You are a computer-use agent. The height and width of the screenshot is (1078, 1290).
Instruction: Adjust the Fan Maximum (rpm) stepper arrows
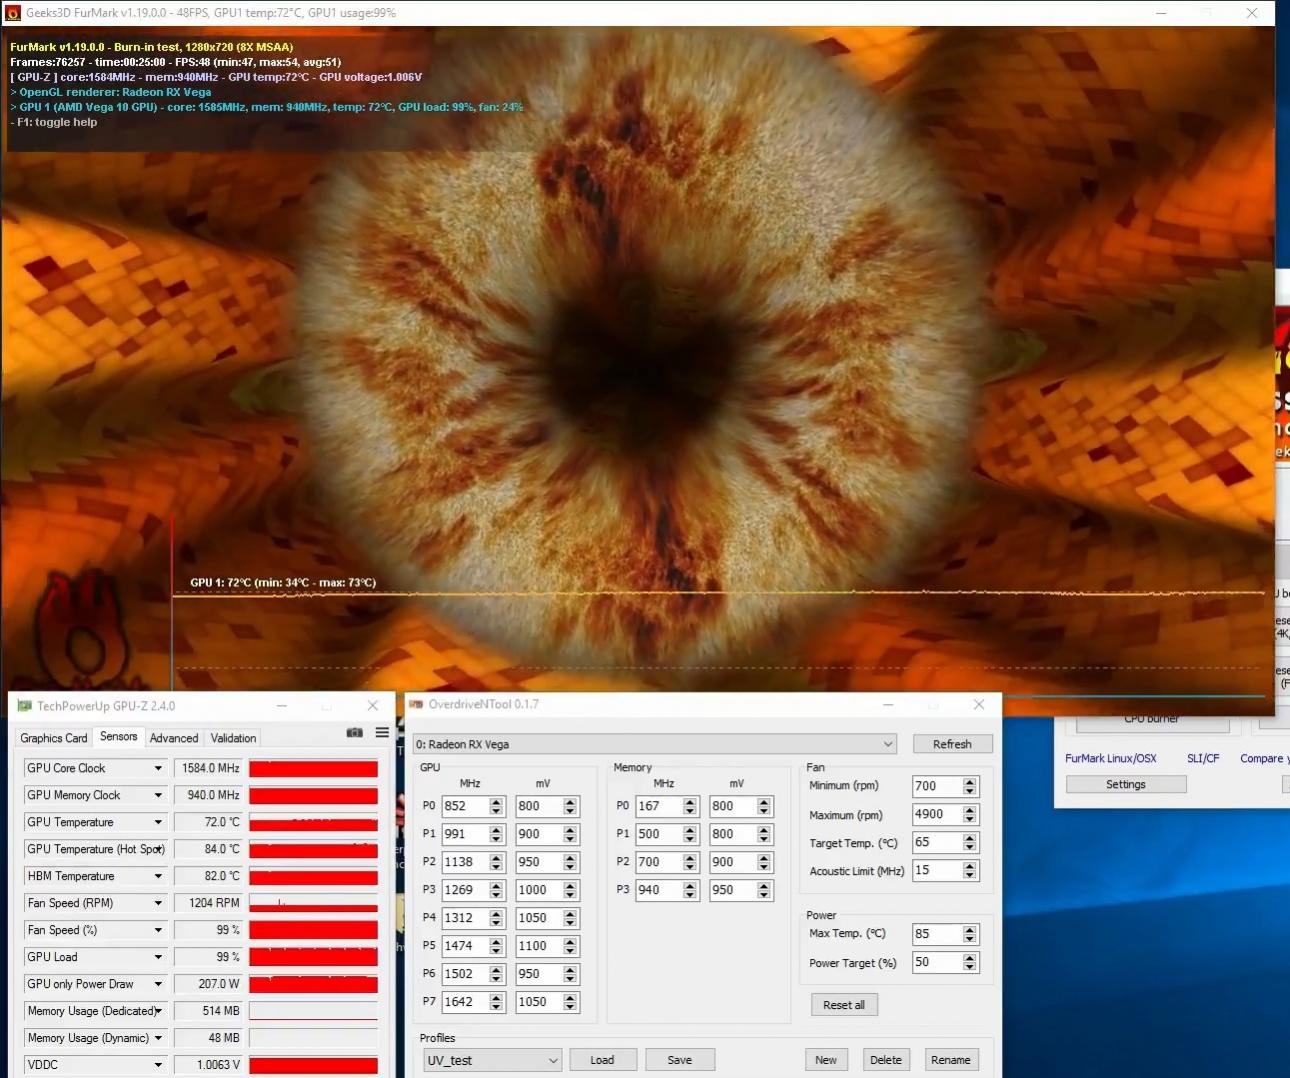click(x=969, y=814)
